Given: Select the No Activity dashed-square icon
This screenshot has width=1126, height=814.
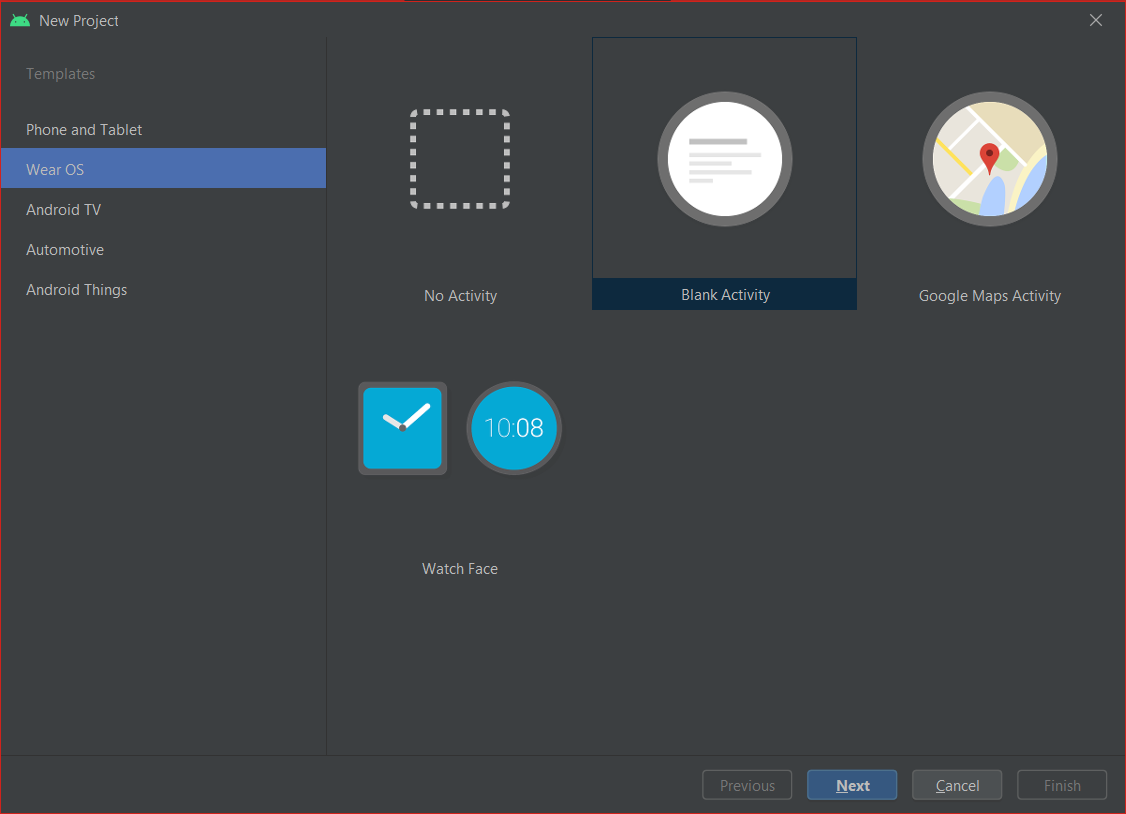Looking at the screenshot, I should pyautogui.click(x=460, y=159).
